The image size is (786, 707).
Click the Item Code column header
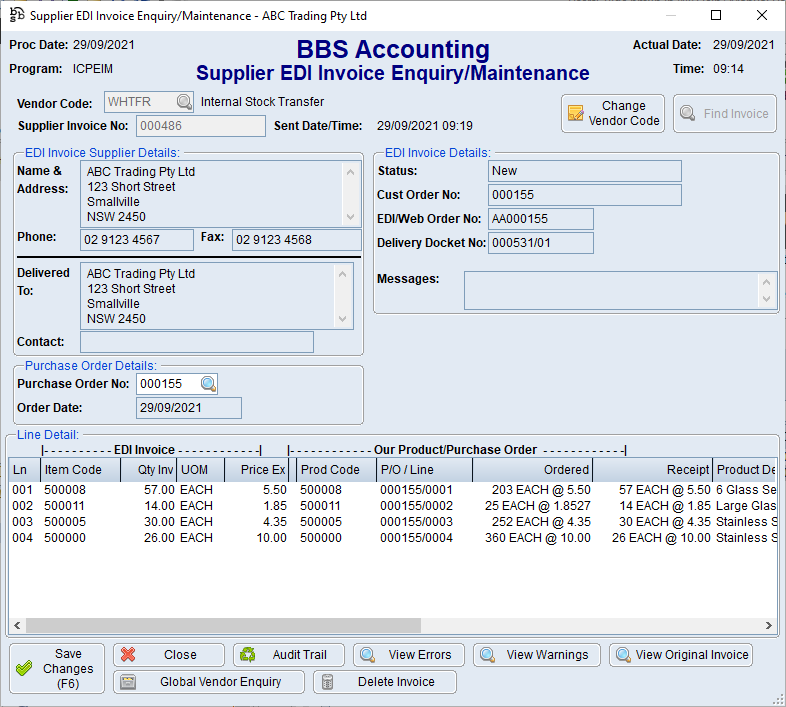(x=80, y=470)
